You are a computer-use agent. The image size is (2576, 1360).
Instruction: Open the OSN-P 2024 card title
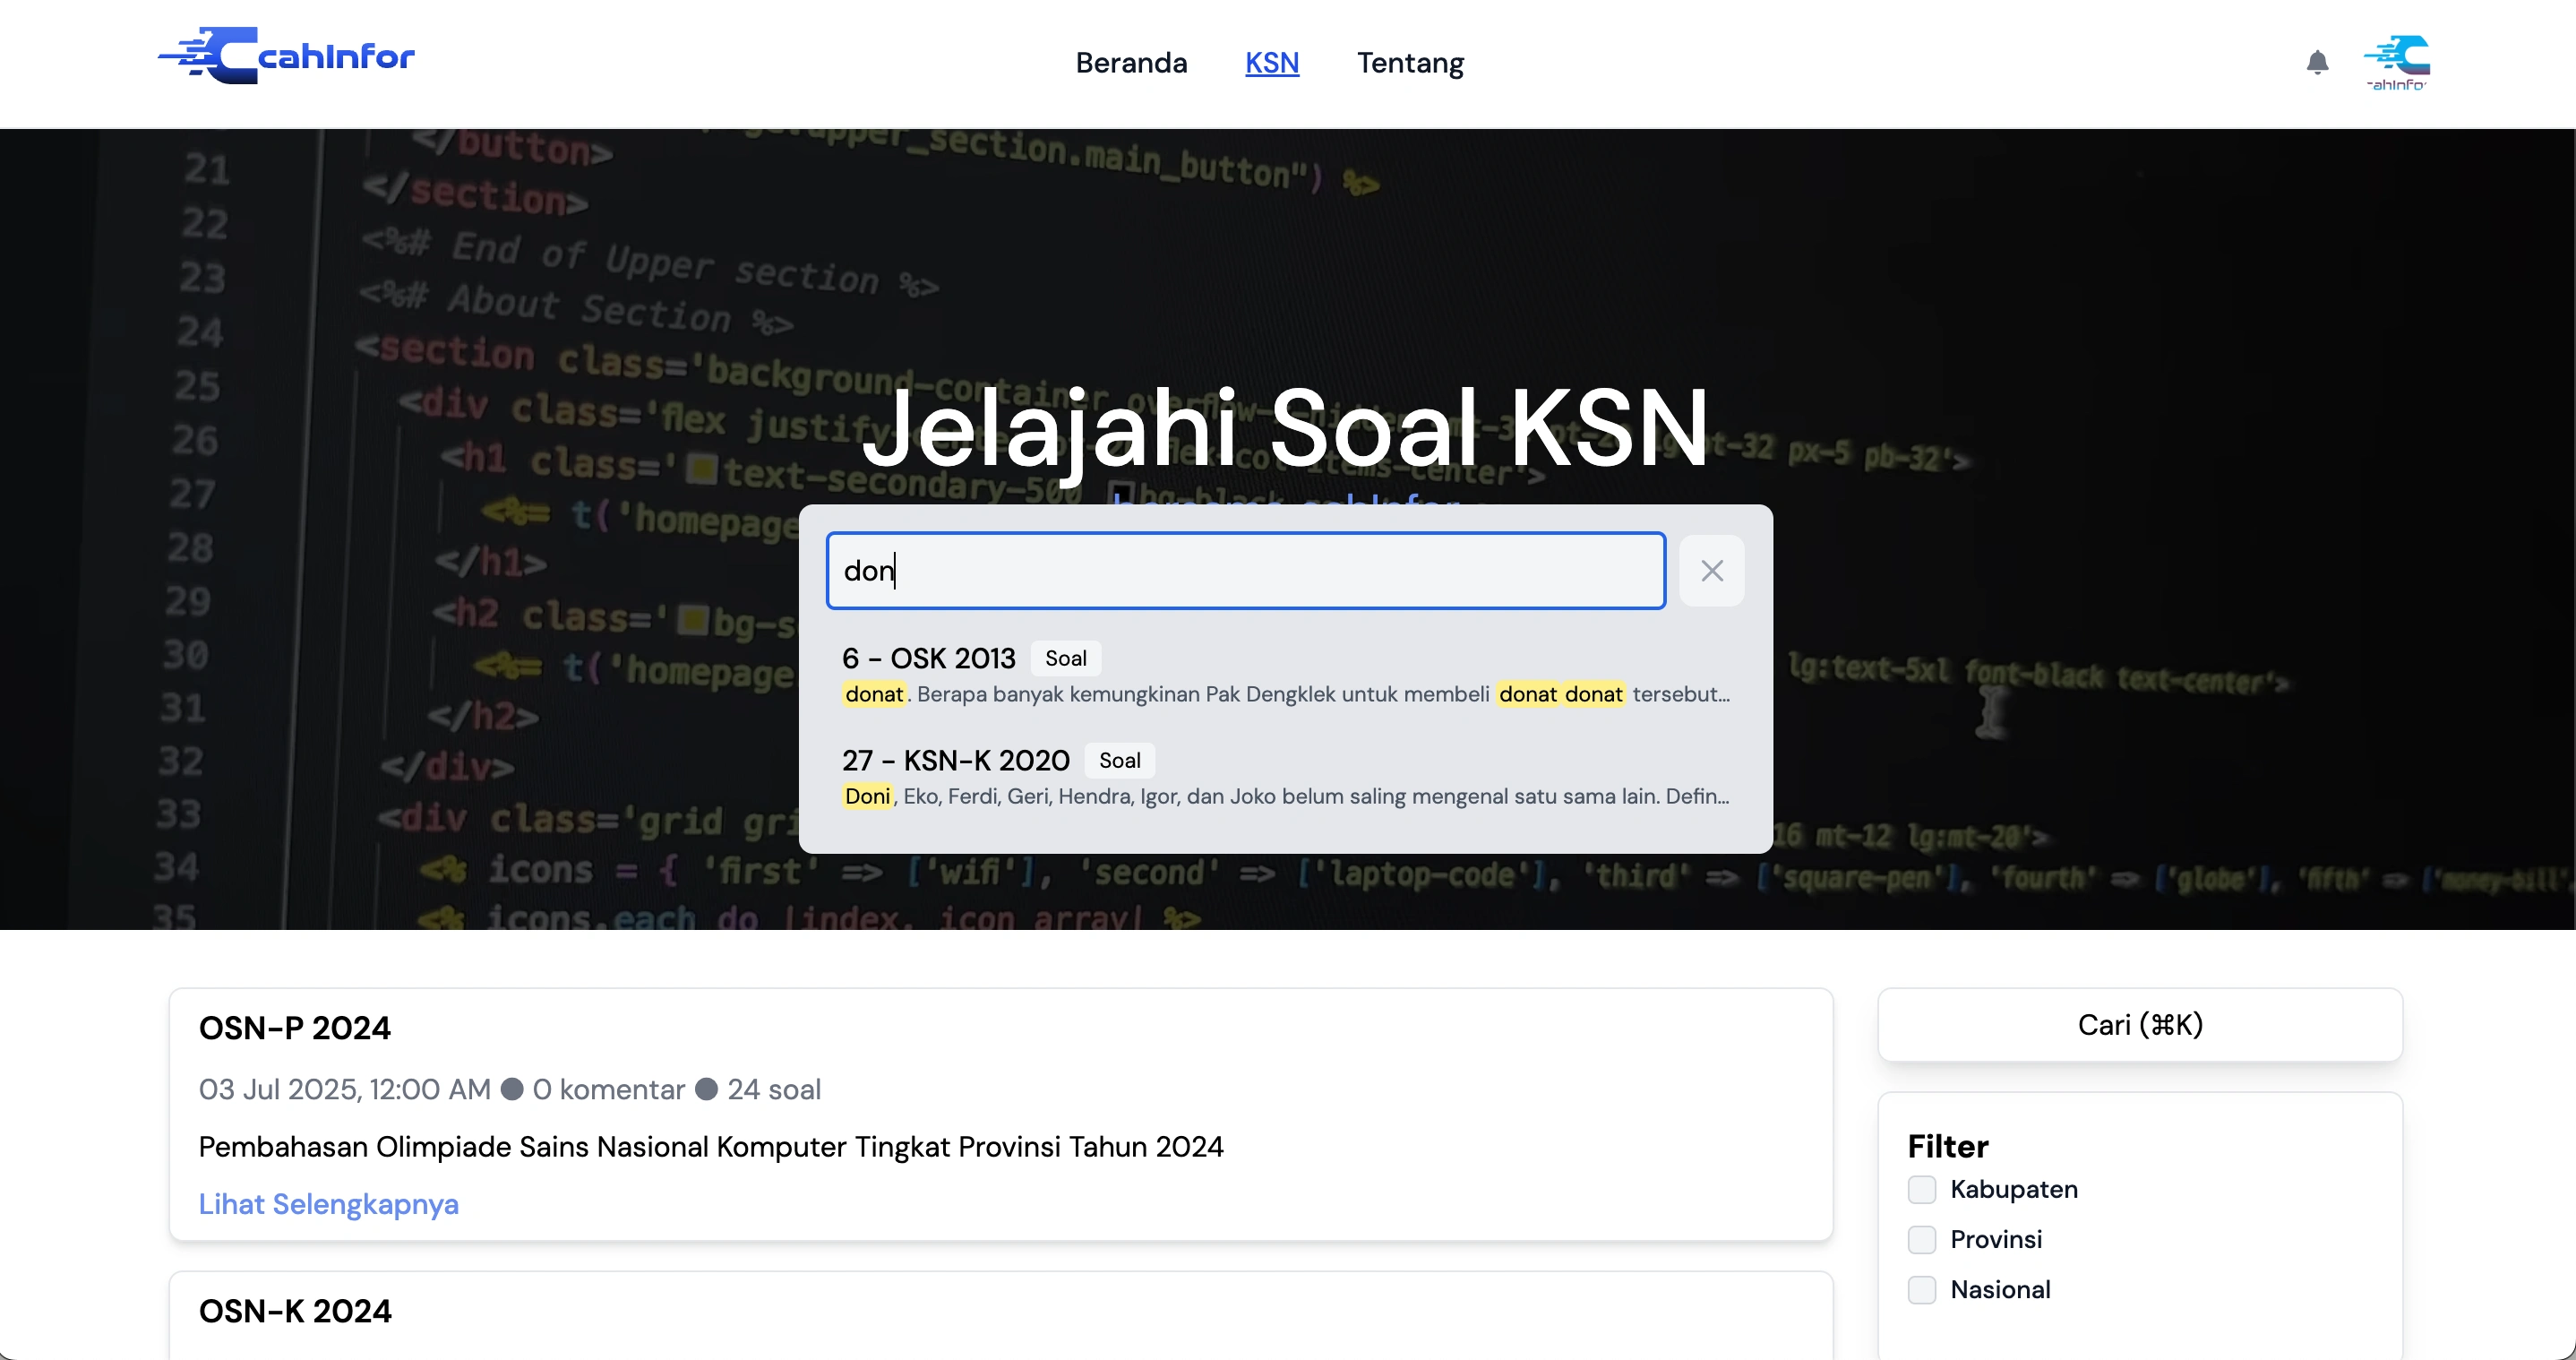point(294,1028)
